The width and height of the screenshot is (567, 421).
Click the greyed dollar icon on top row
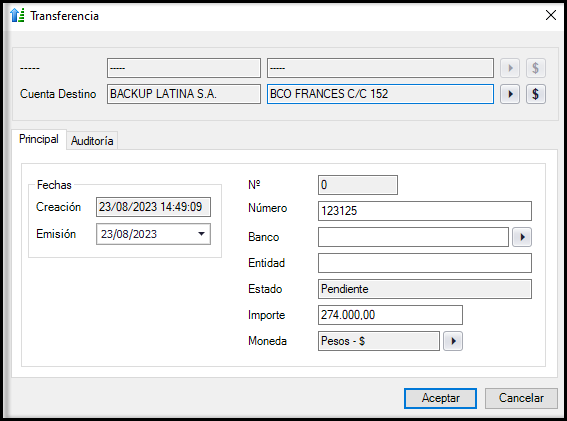coord(536,68)
